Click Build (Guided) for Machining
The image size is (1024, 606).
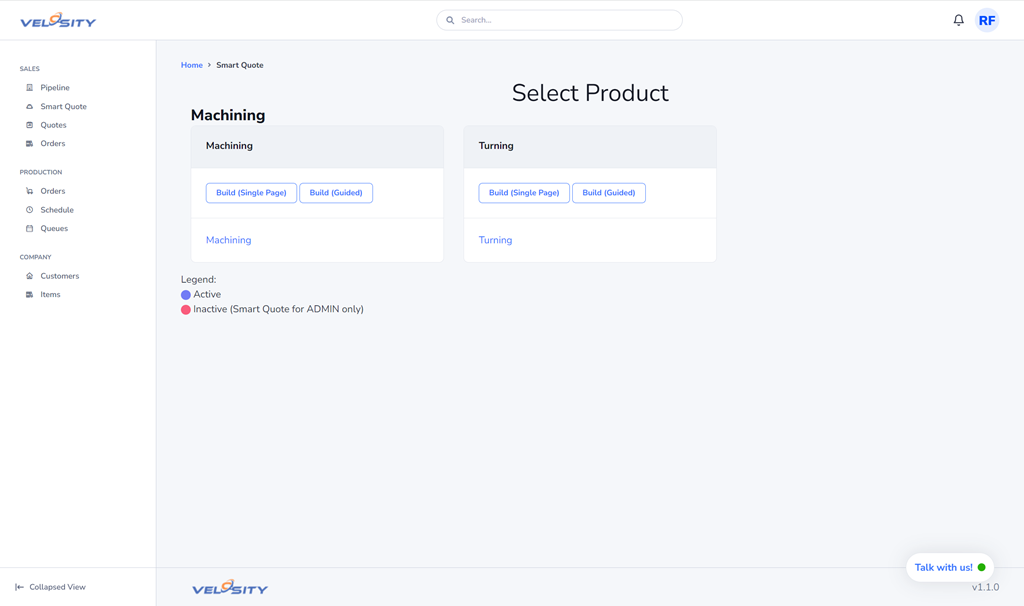point(336,193)
